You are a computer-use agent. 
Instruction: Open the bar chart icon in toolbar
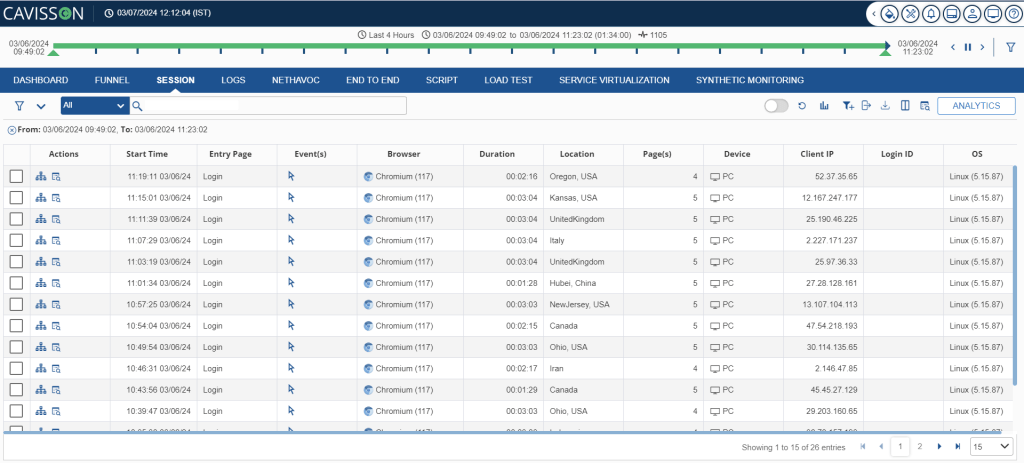(825, 106)
